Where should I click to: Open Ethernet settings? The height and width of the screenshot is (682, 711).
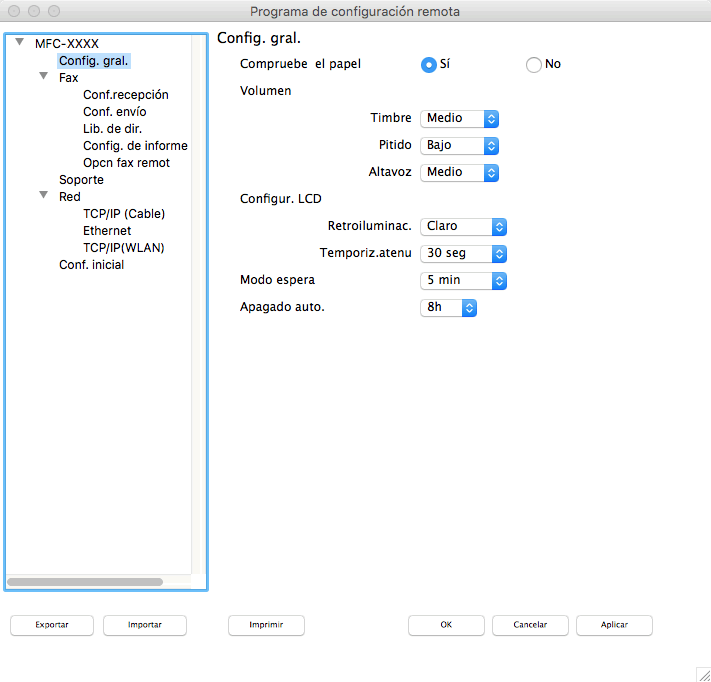(x=107, y=231)
